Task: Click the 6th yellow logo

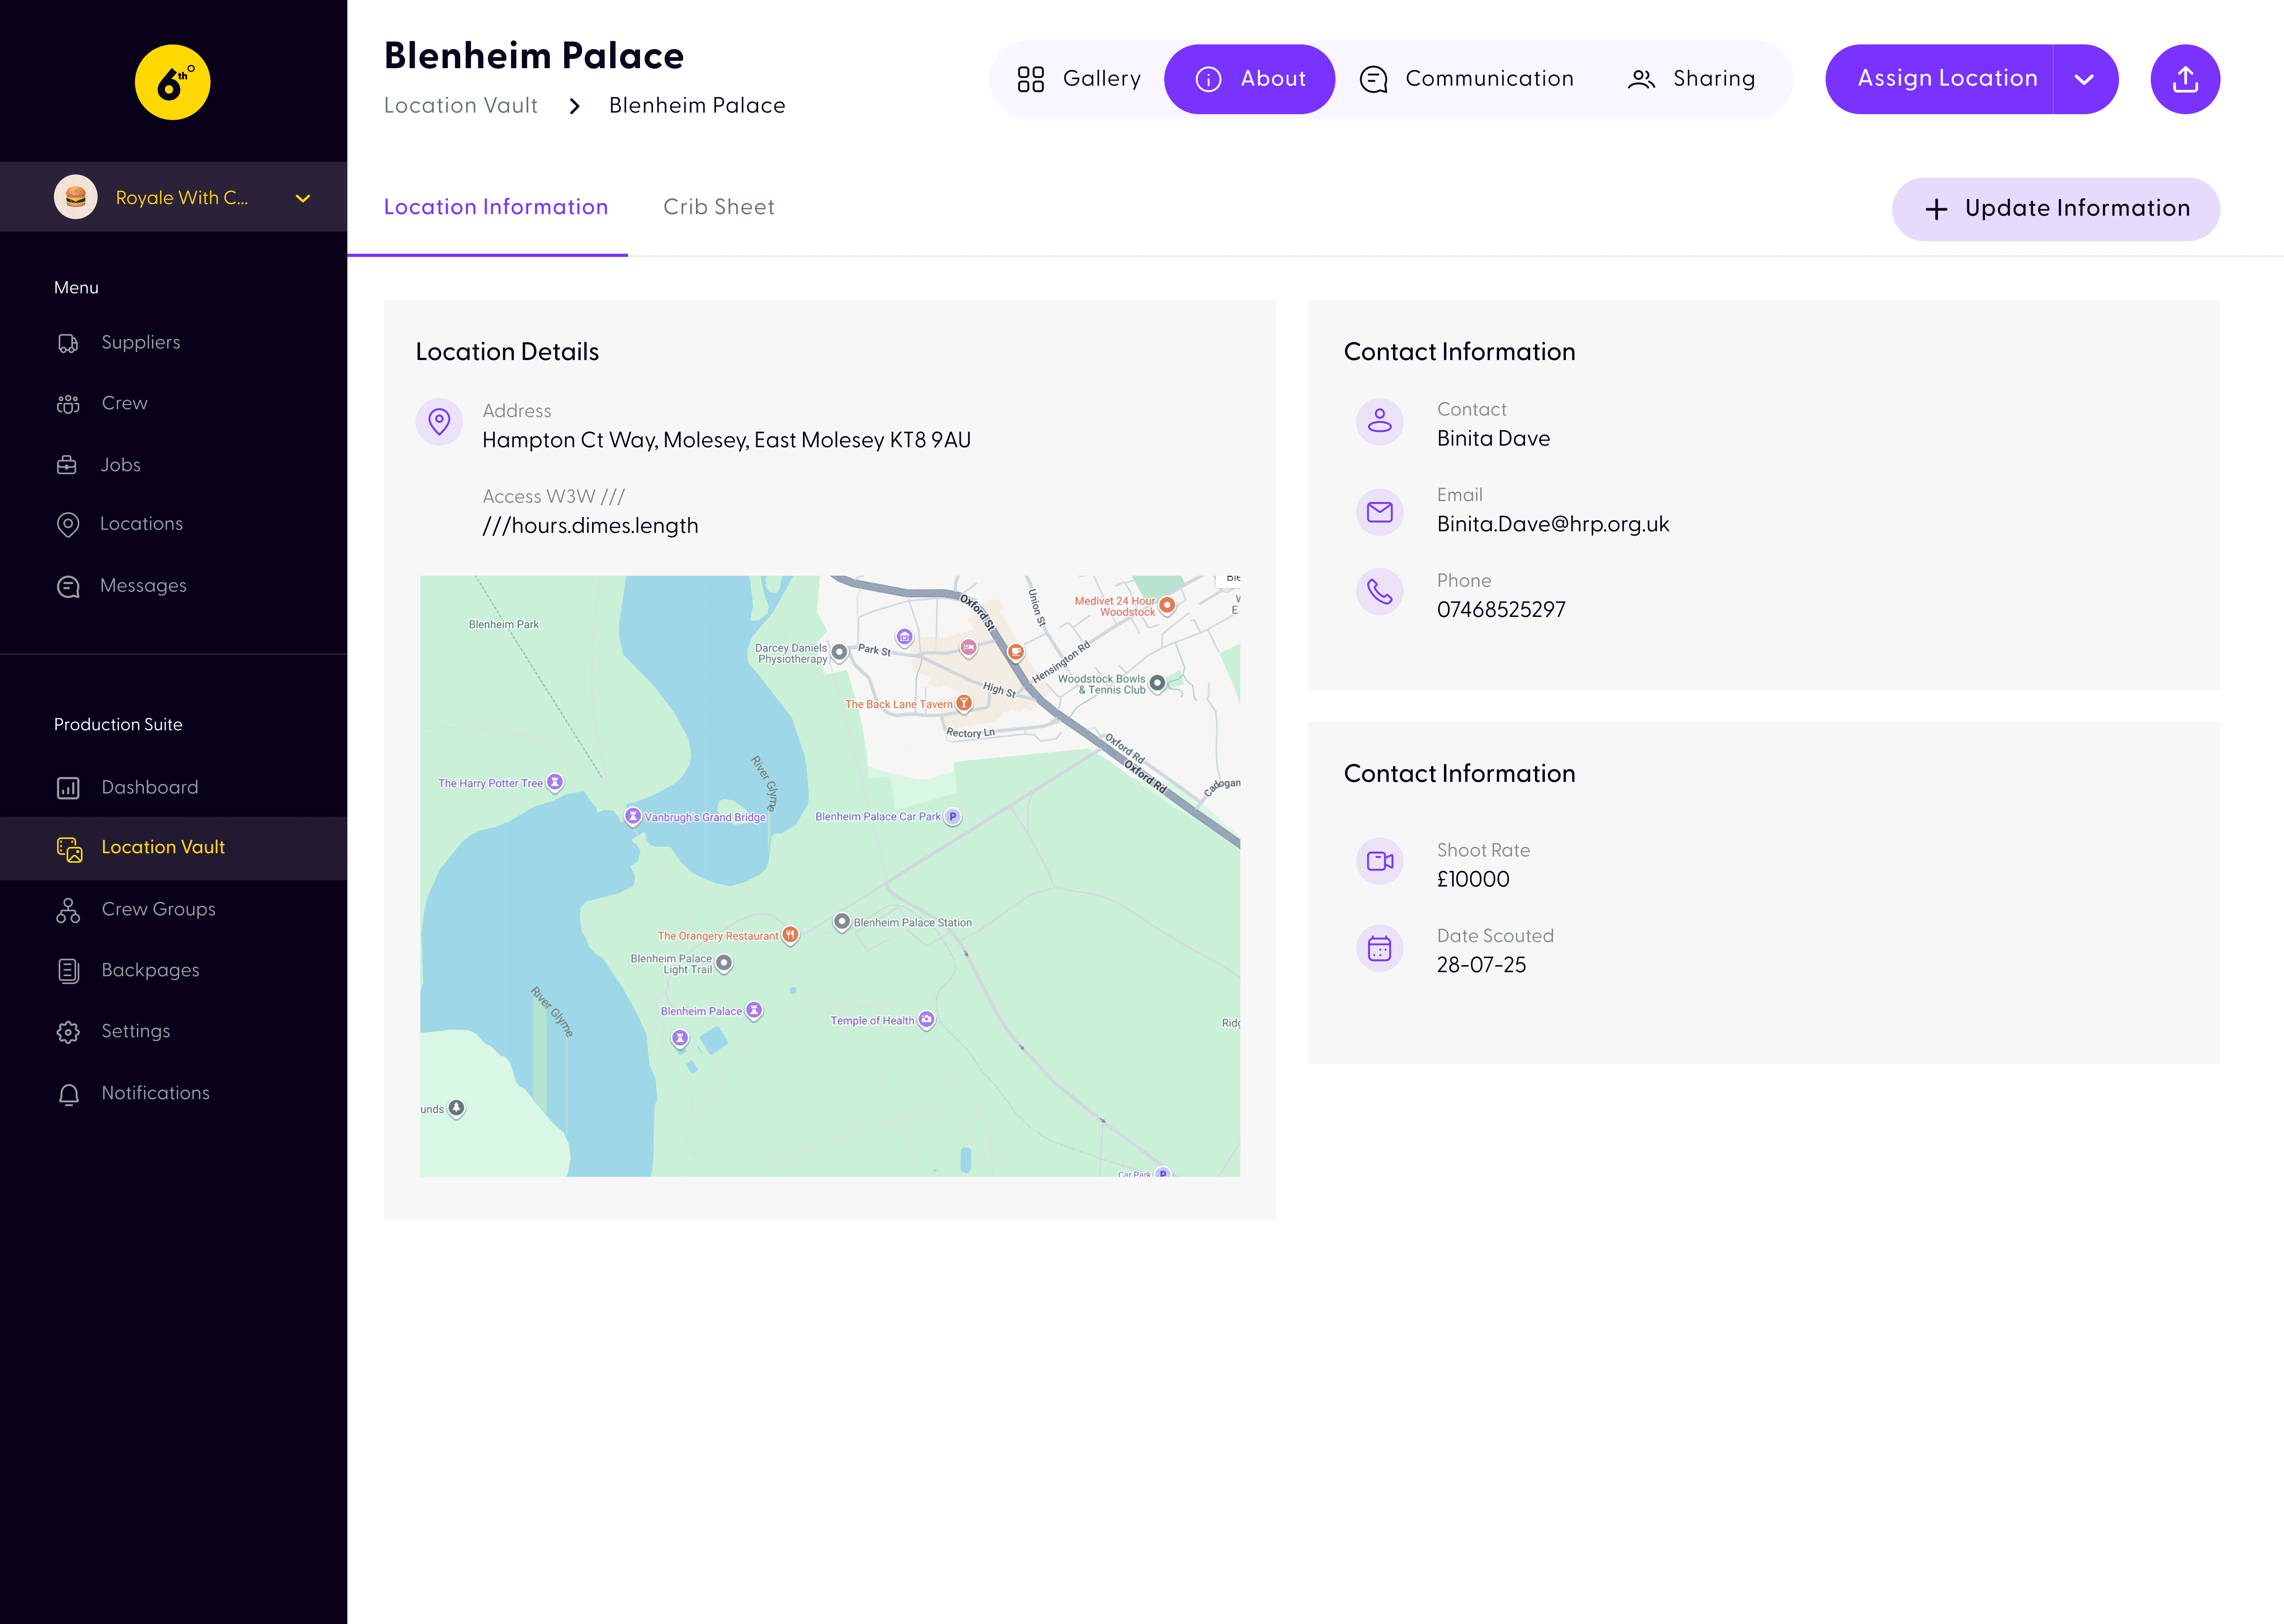Action: [172, 82]
